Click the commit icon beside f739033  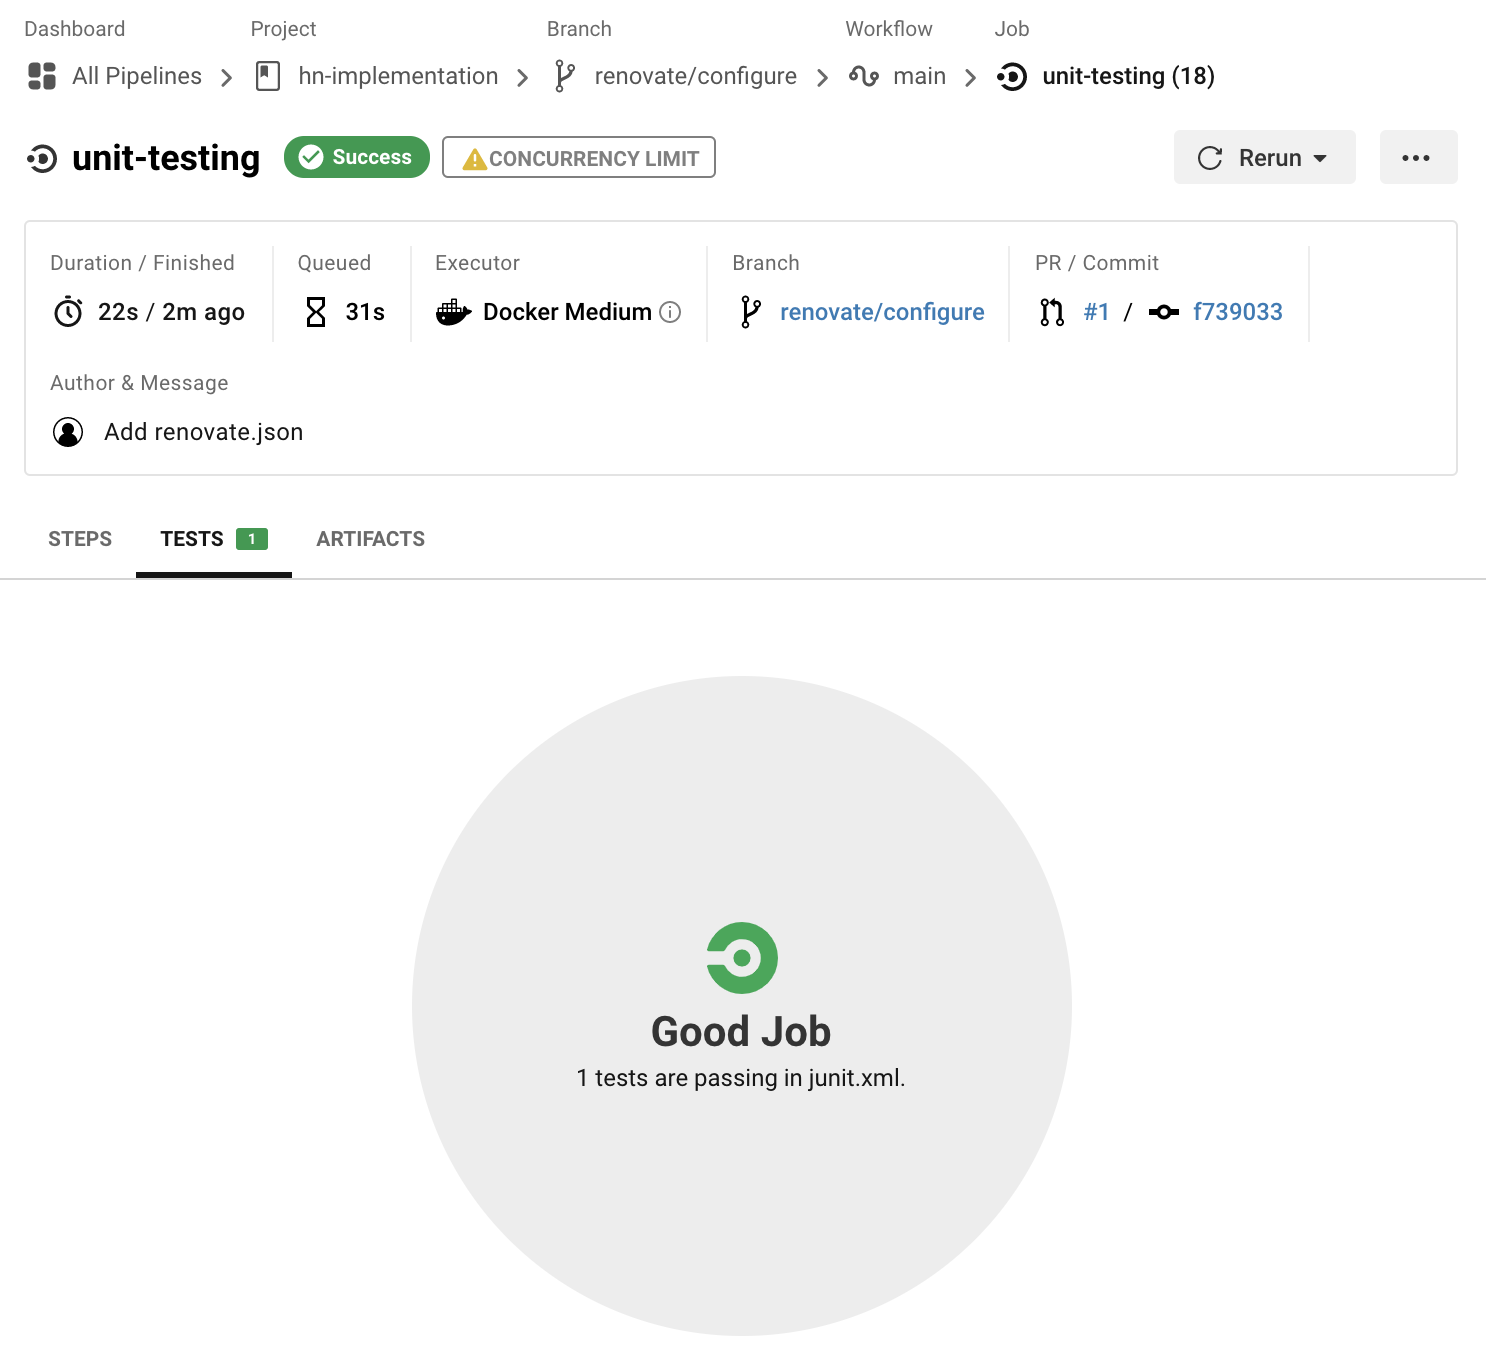[1164, 312]
